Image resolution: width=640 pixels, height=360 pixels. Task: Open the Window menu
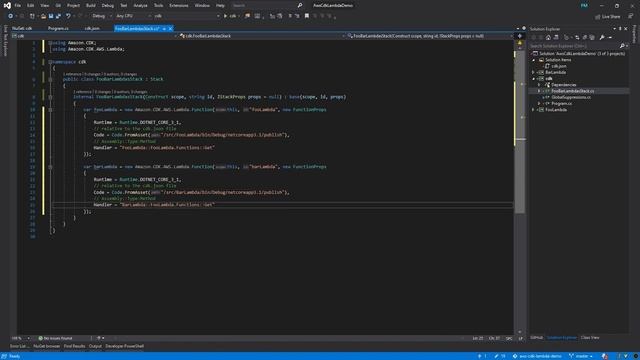[202, 6]
